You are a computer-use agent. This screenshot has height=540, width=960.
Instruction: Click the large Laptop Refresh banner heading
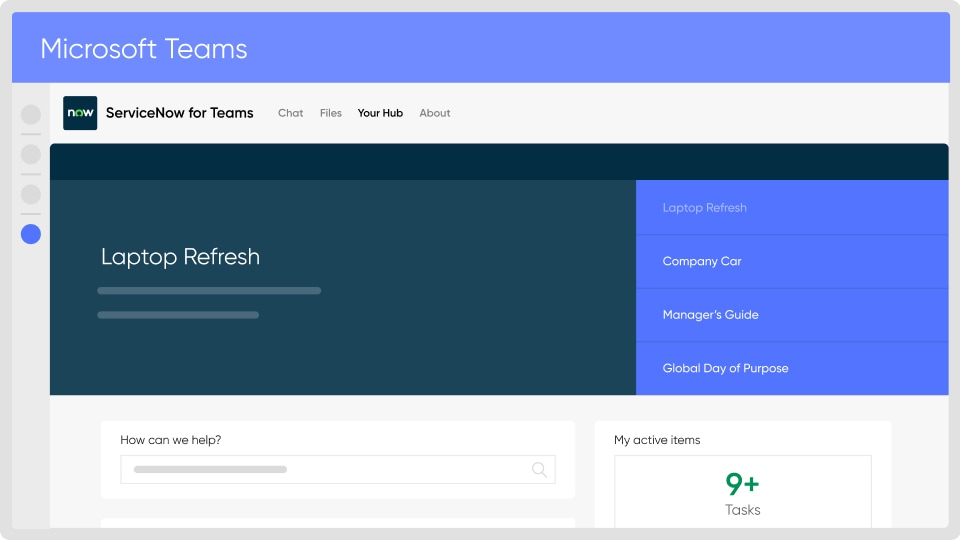(x=180, y=257)
